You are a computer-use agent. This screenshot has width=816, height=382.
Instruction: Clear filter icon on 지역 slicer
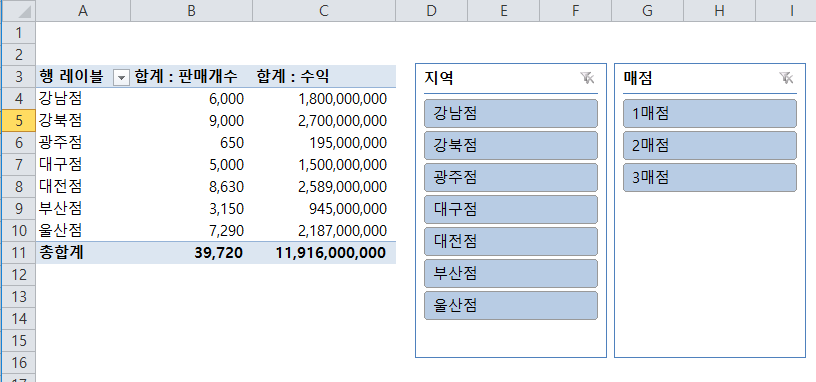[587, 78]
